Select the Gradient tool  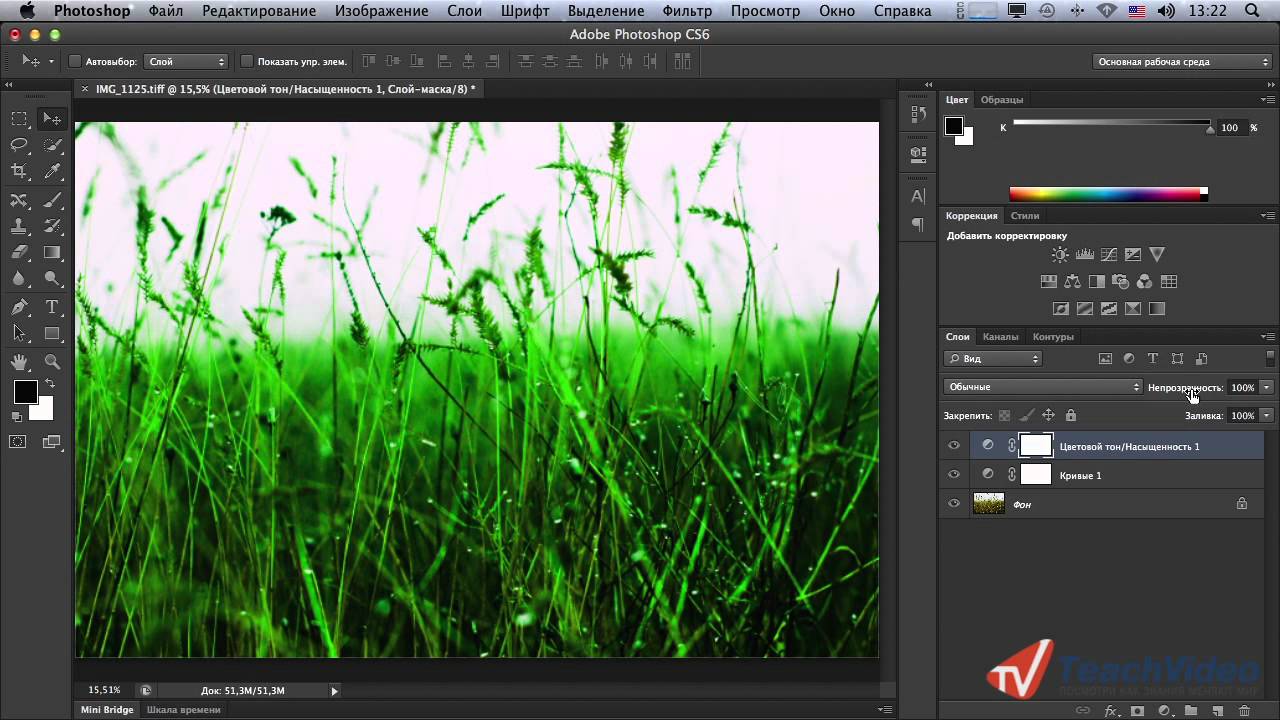point(52,253)
